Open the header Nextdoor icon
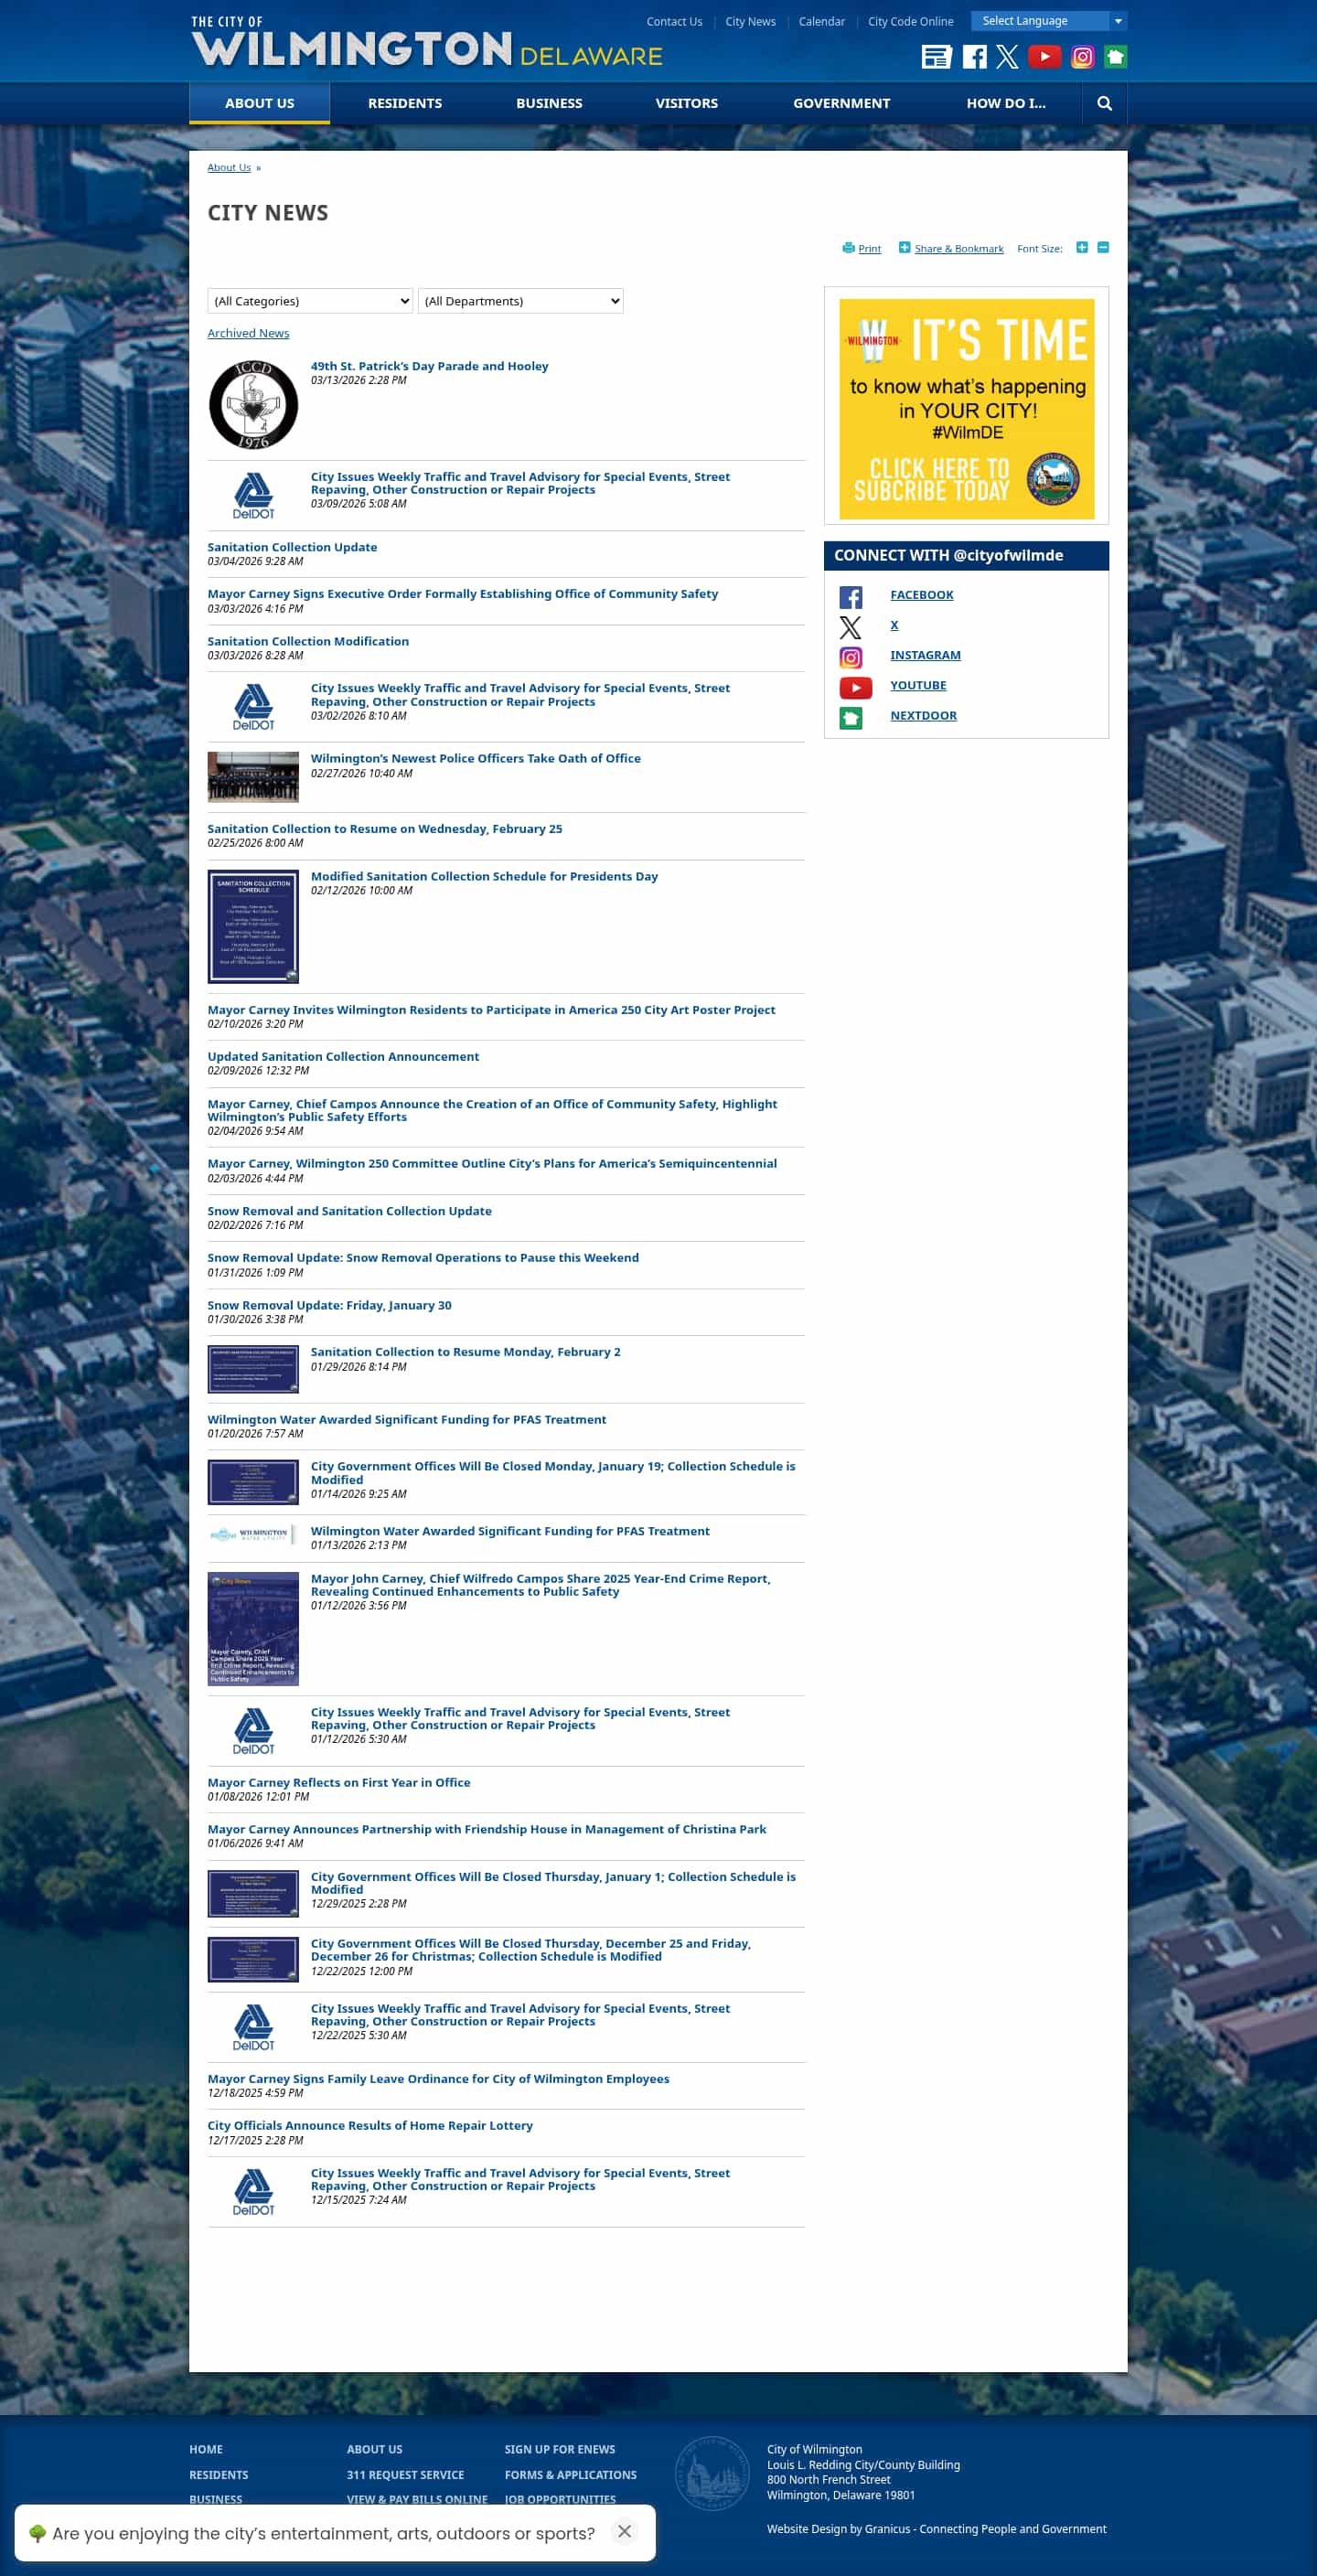The image size is (1317, 2576). (x=1115, y=57)
